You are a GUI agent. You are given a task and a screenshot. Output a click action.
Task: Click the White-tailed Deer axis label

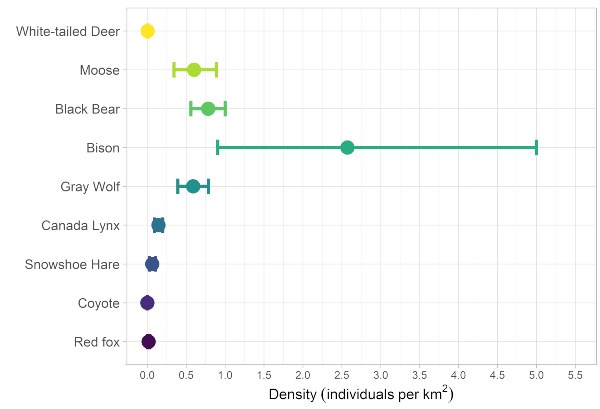[x=68, y=31]
